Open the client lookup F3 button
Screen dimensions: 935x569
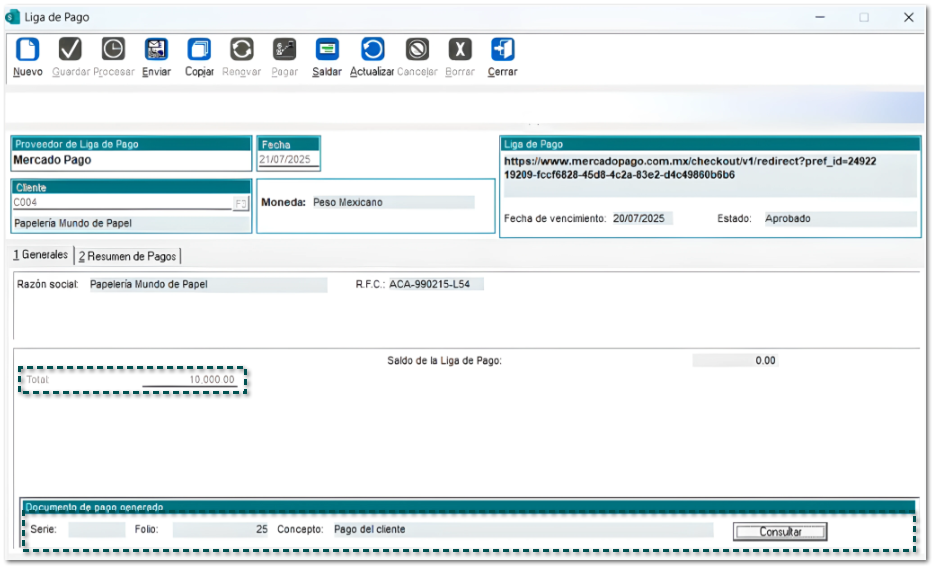(x=240, y=203)
